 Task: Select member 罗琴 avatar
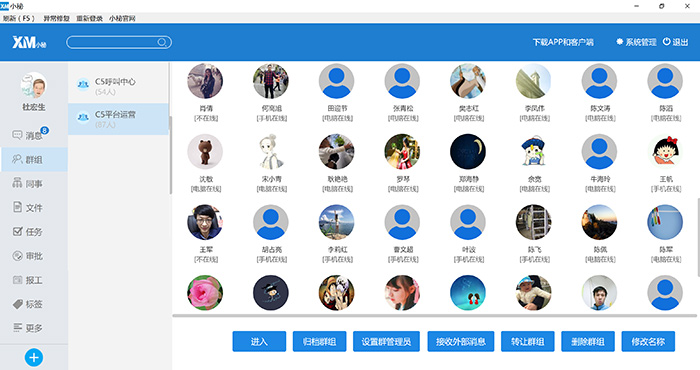click(x=402, y=152)
